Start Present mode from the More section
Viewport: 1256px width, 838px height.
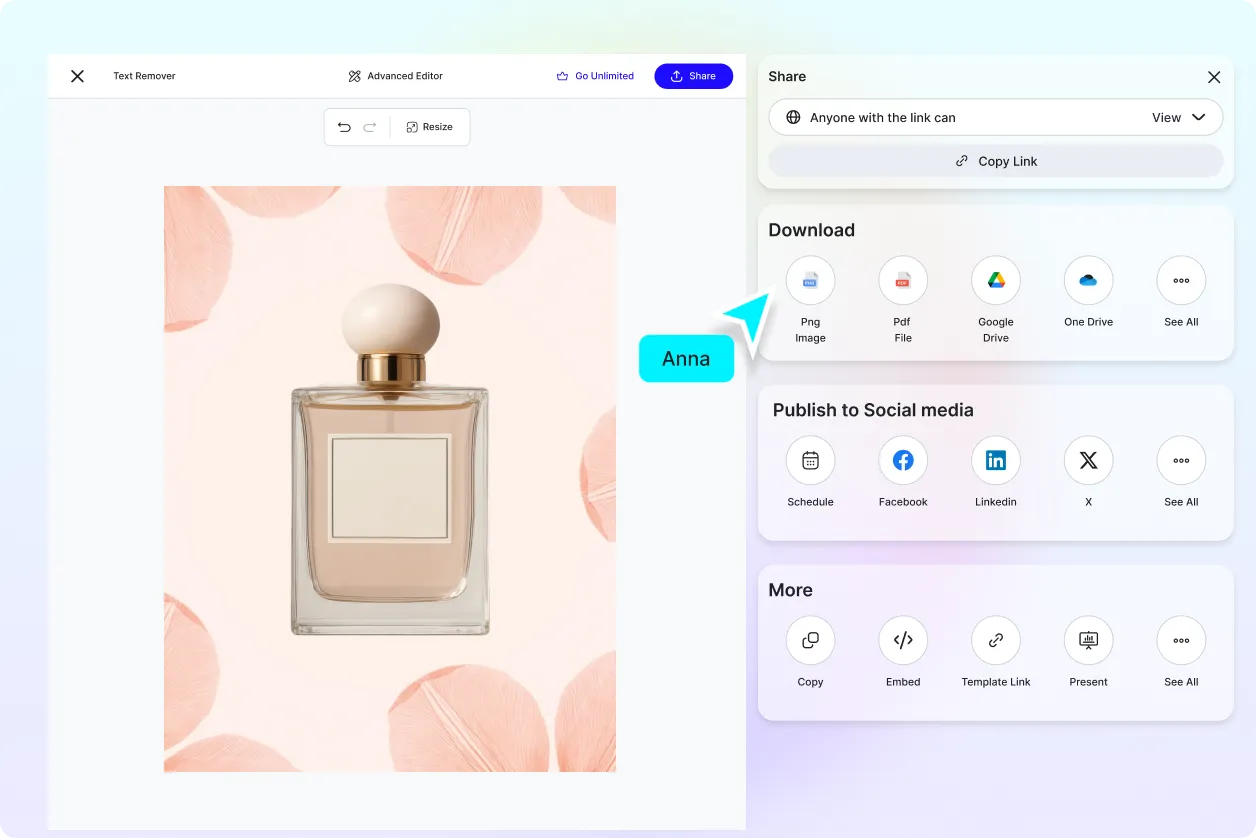coord(1088,640)
